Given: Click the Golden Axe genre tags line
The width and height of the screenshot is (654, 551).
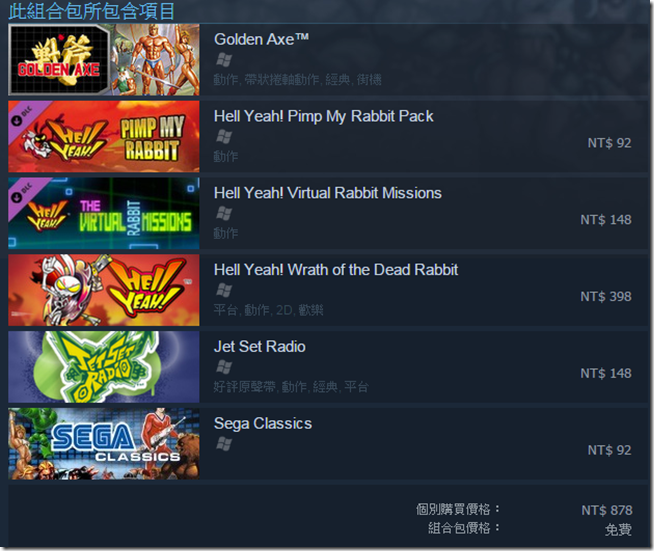Looking at the screenshot, I should 297,79.
